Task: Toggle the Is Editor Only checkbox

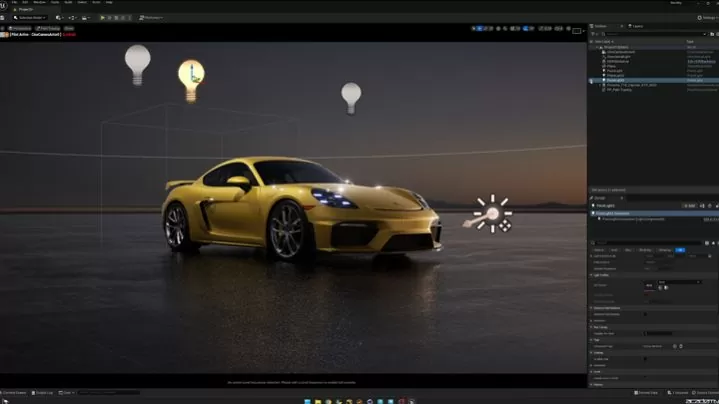Action: pyautogui.click(x=646, y=359)
